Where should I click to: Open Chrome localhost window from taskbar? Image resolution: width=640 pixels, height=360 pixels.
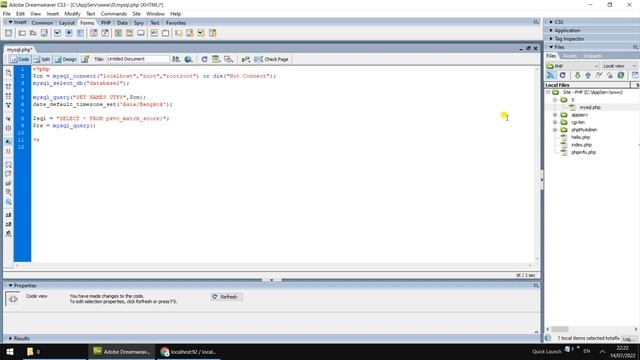click(x=188, y=352)
